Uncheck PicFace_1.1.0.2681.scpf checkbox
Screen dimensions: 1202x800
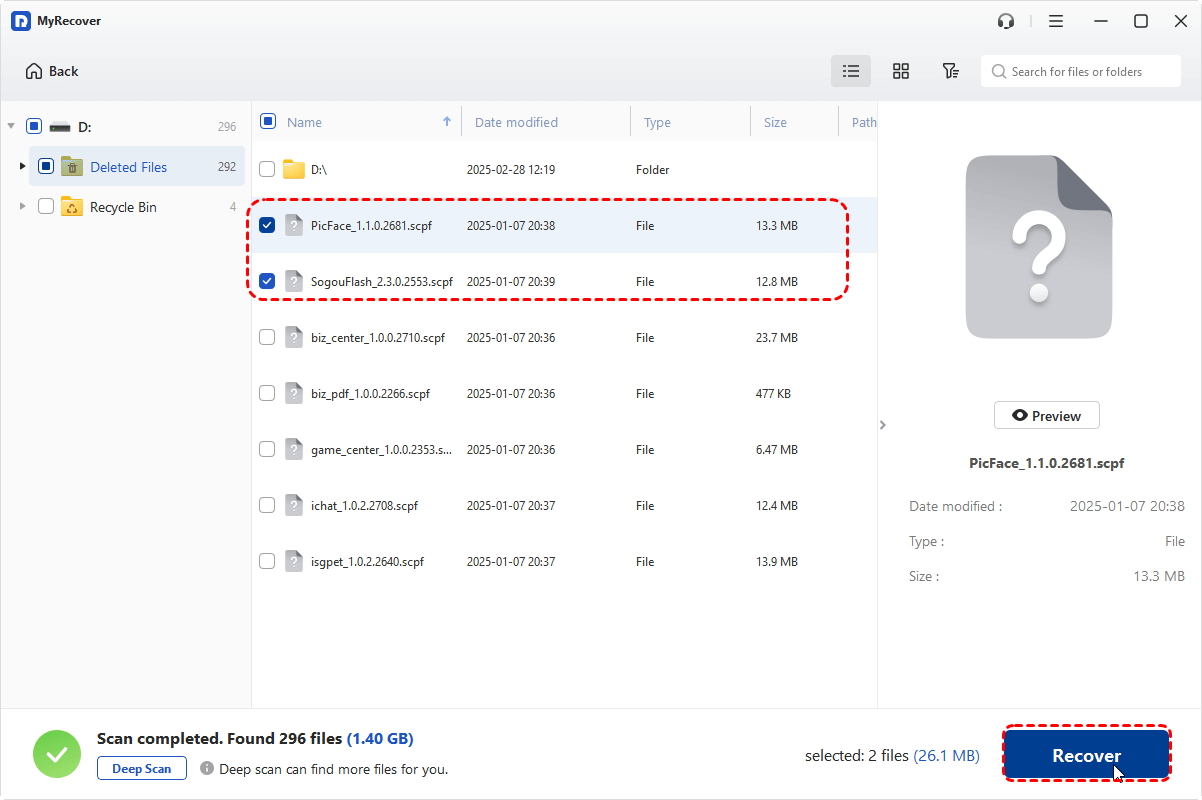(x=267, y=226)
